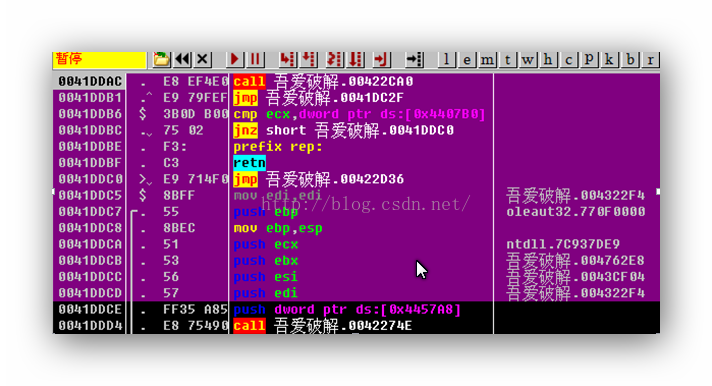Screen dimensions: 712x386
Task: Select address 0041DDBC
Action: [90, 130]
